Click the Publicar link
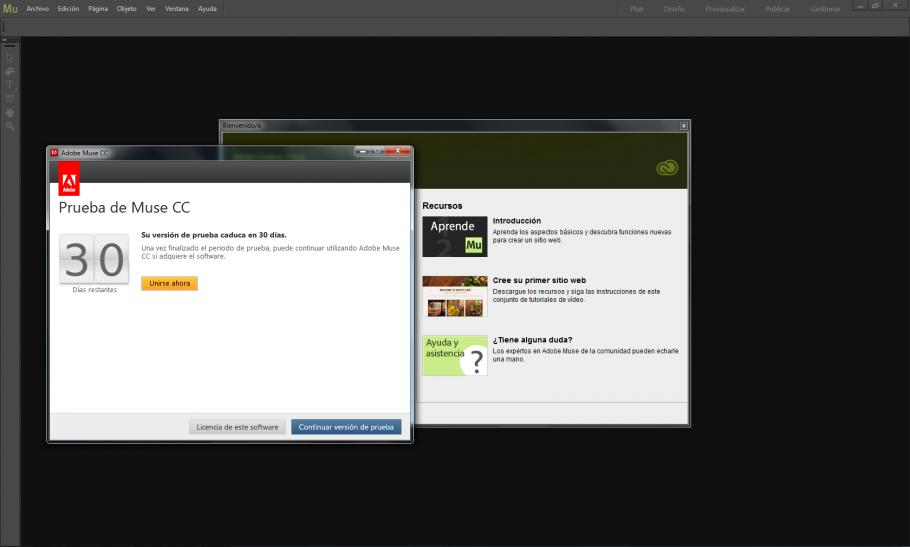Image resolution: width=910 pixels, height=547 pixels. (777, 9)
